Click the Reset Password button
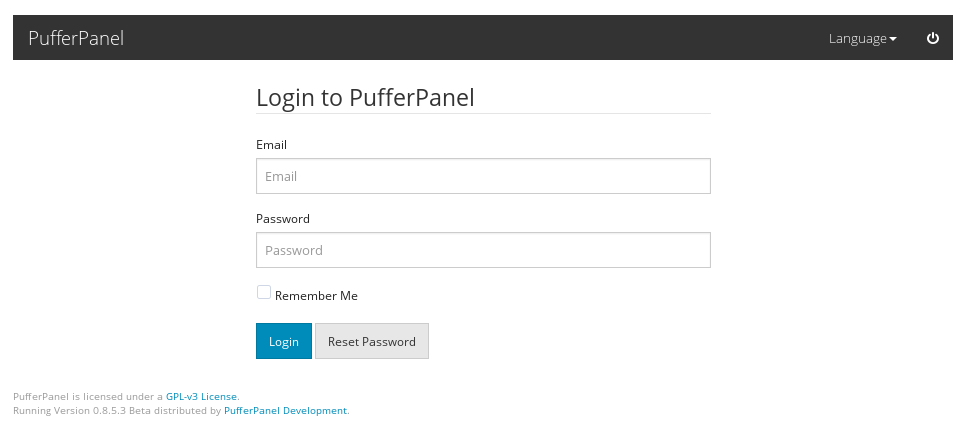This screenshot has height=427, width=970. tap(372, 341)
